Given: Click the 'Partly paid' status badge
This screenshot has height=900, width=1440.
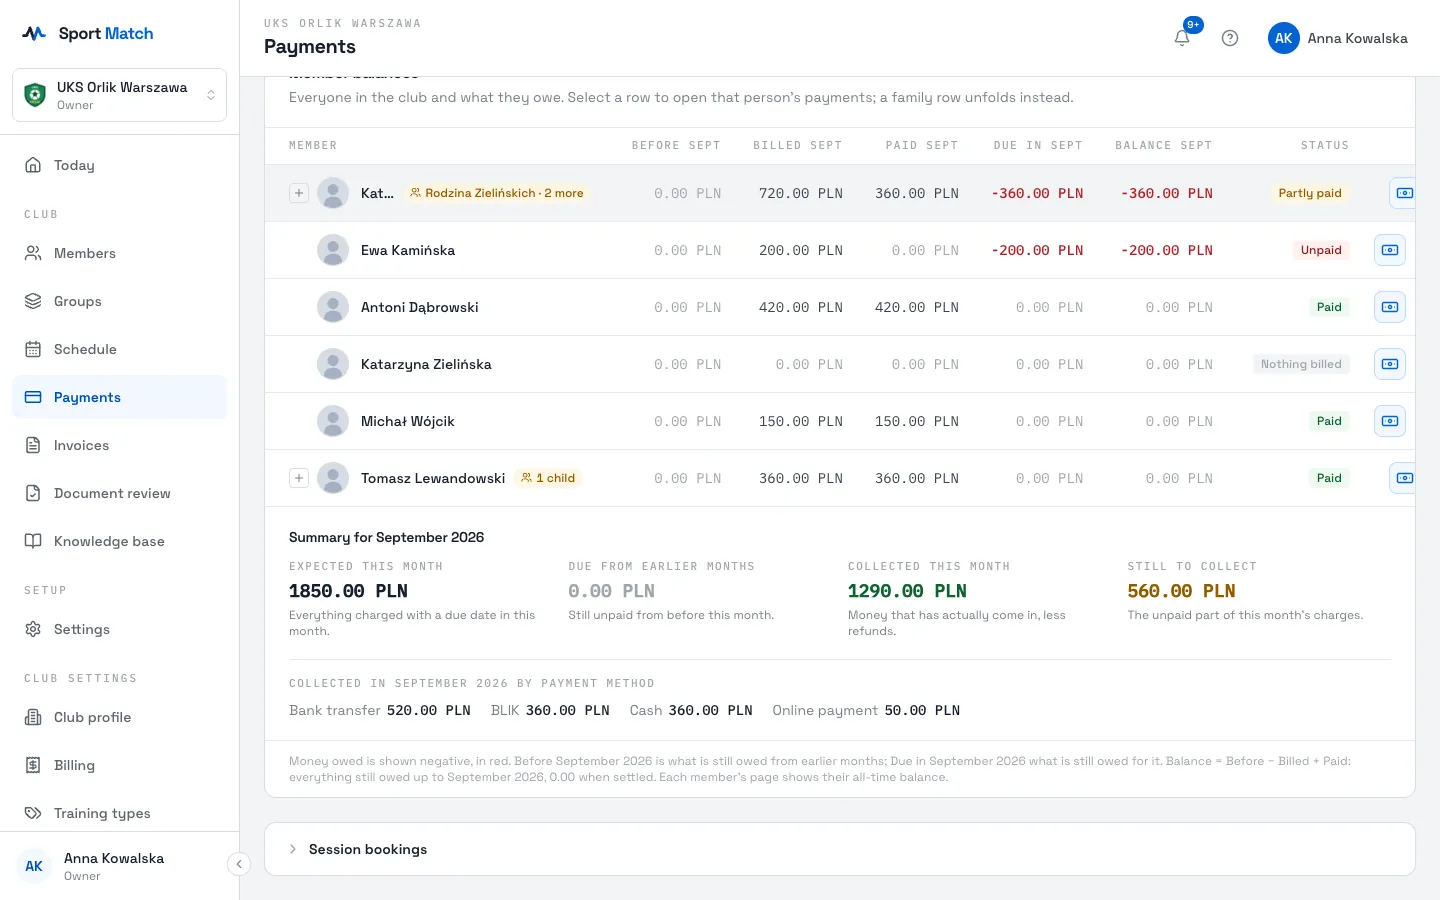Looking at the screenshot, I should click(1310, 193).
